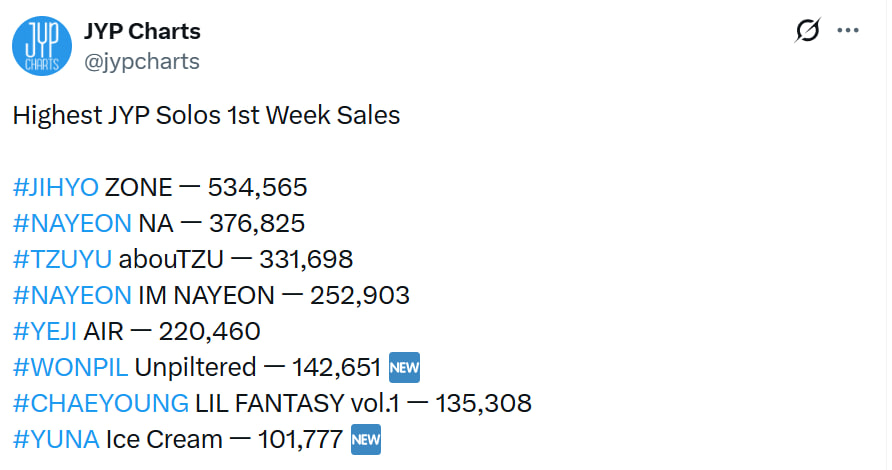Click the ZONE — 534,565 text
This screenshot has width=892, height=470.
[x=206, y=187]
